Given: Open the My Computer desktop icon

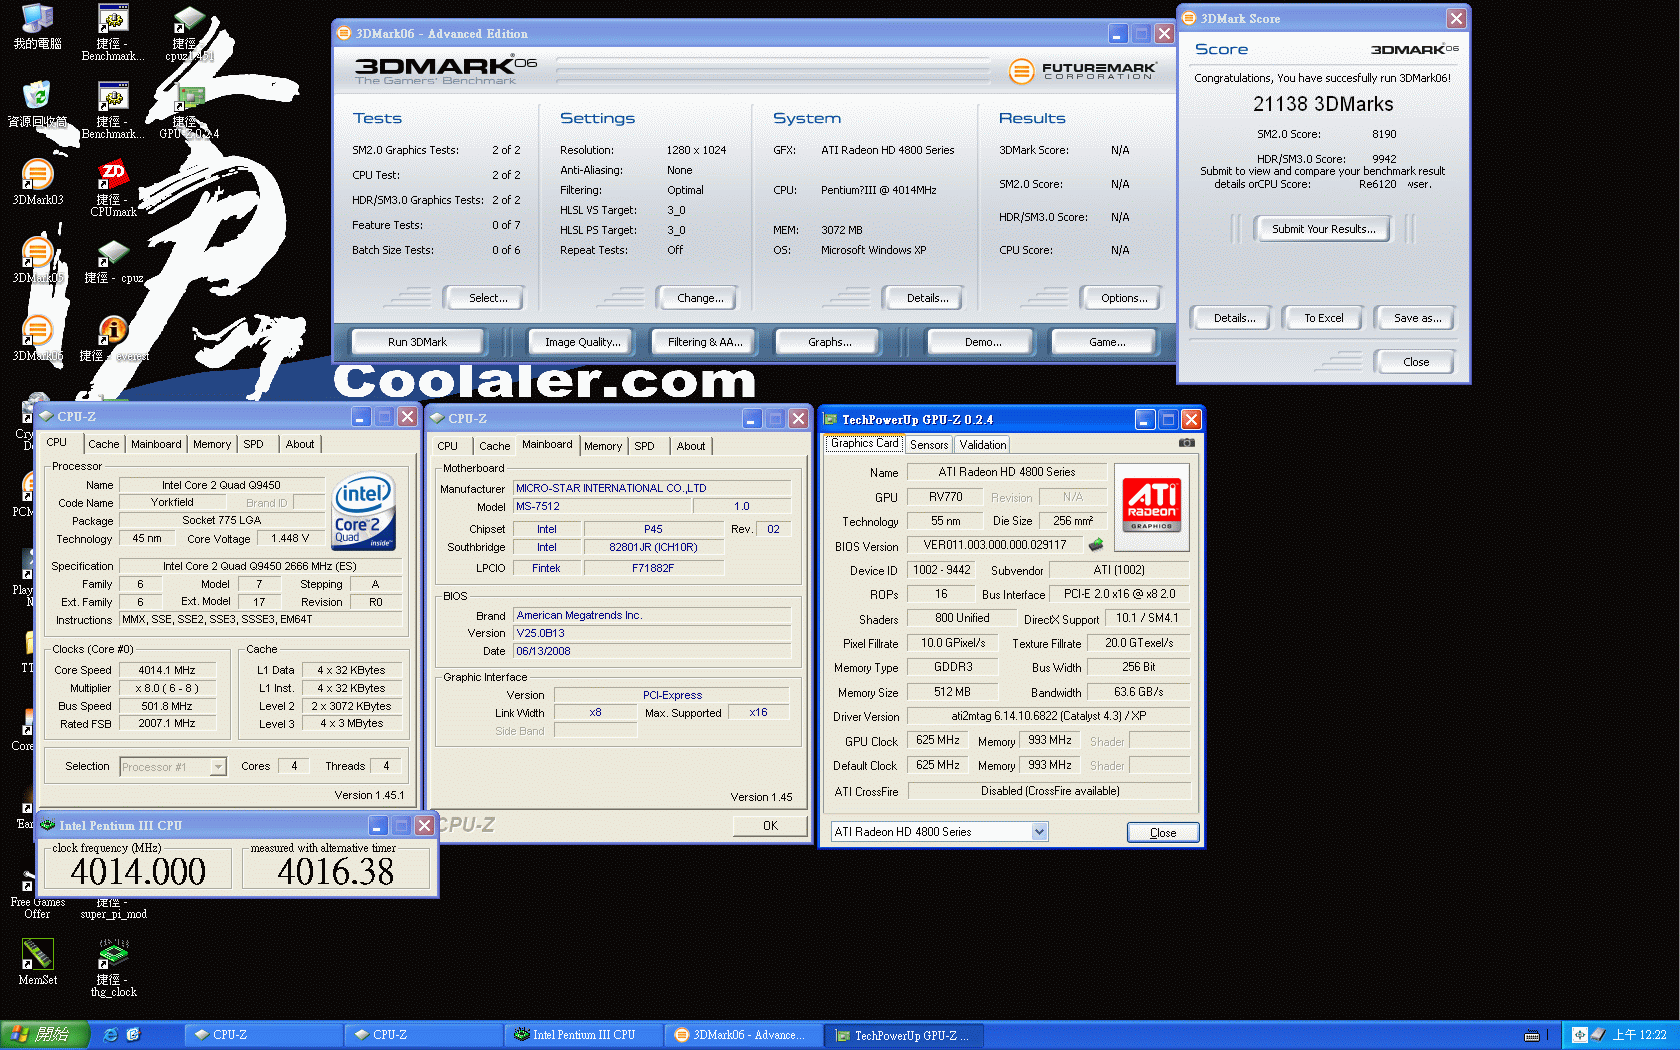Looking at the screenshot, I should coord(37,27).
